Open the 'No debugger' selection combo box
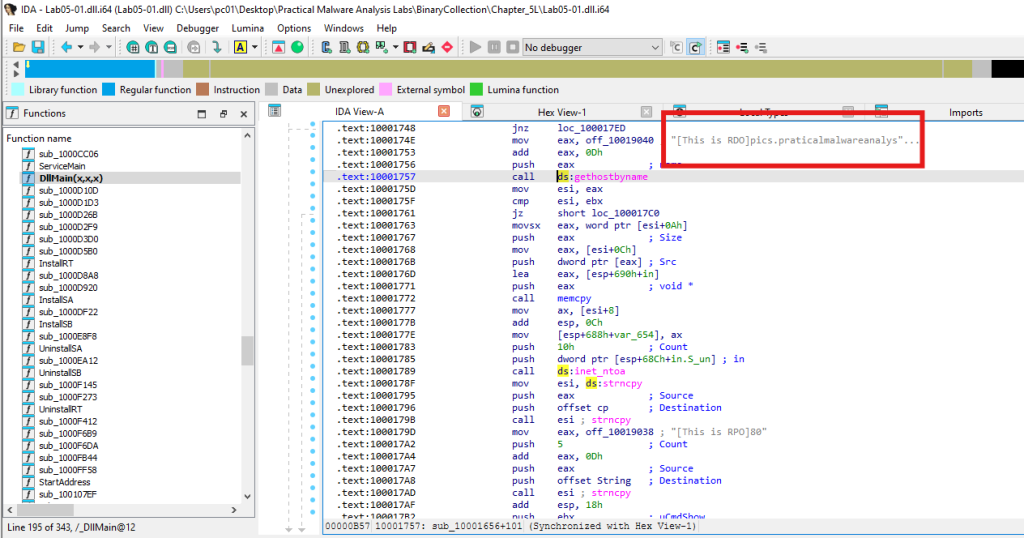Viewport: 1024px width, 538px height. point(592,48)
